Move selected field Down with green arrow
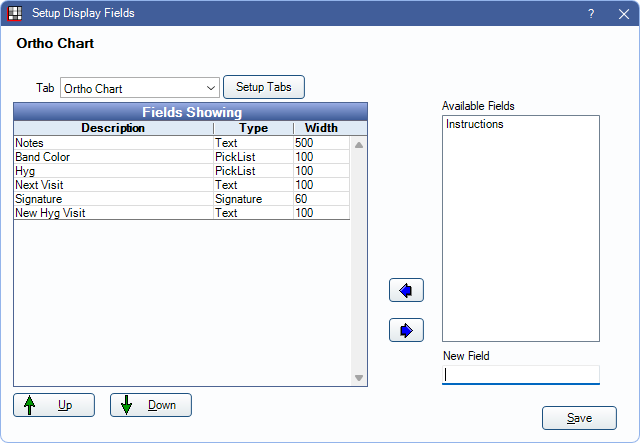 tap(150, 405)
